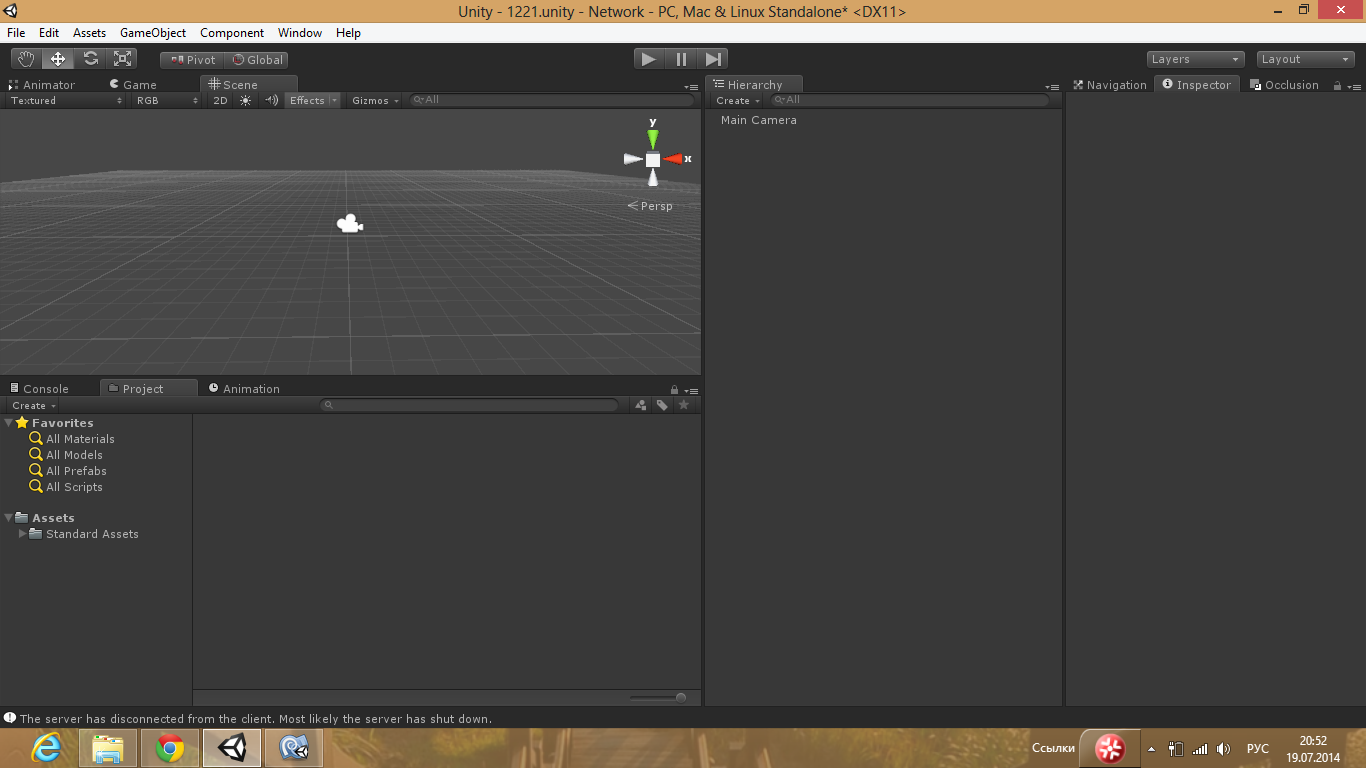Open the Project Create dropdown
The image size is (1366, 768).
tap(34, 405)
